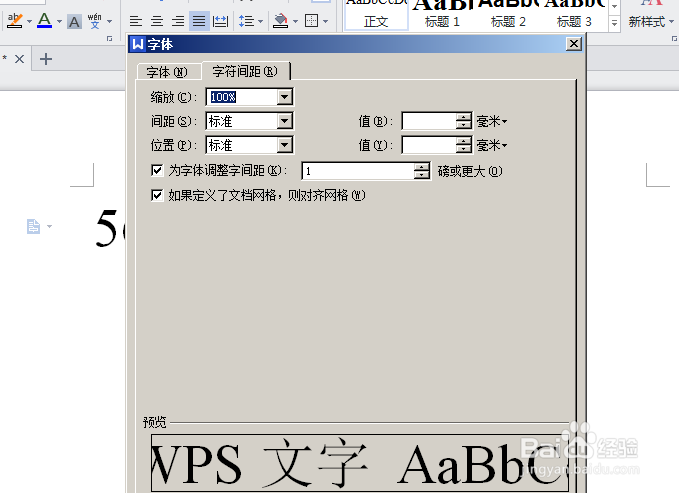This screenshot has width=679, height=493.
Task: Toggle 如果定义了文档网格 checkbox
Action: (157, 195)
